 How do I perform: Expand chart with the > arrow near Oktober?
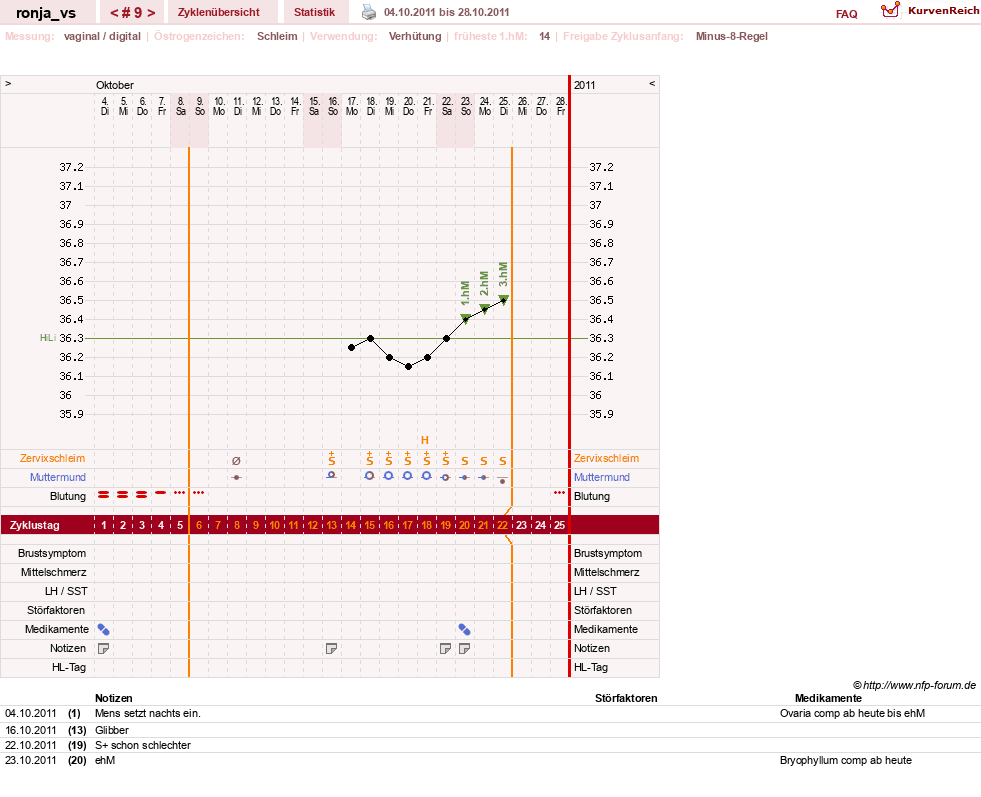tap(8, 83)
